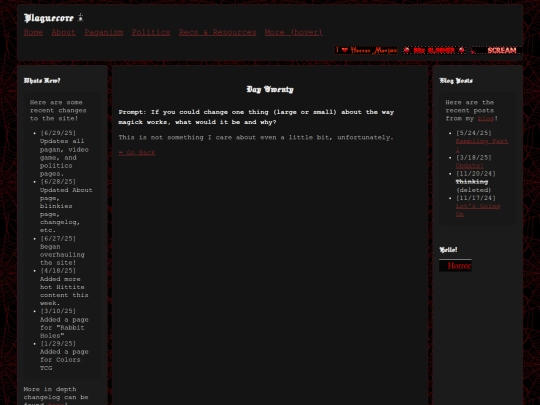Click the bold Prompt text about magick
540x405 pixels.
pyautogui.click(x=256, y=117)
